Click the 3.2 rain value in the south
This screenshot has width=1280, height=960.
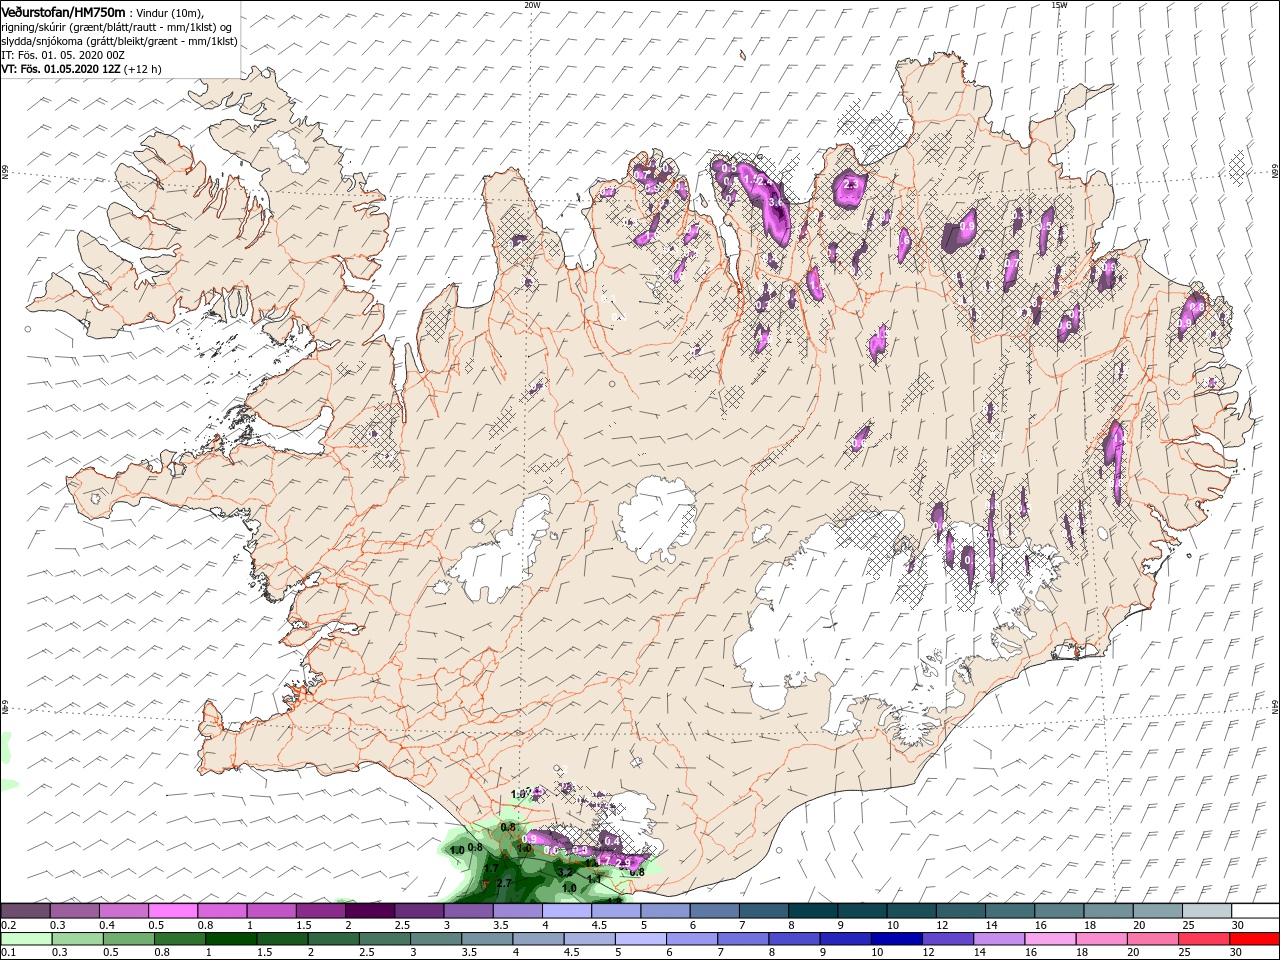pos(565,871)
